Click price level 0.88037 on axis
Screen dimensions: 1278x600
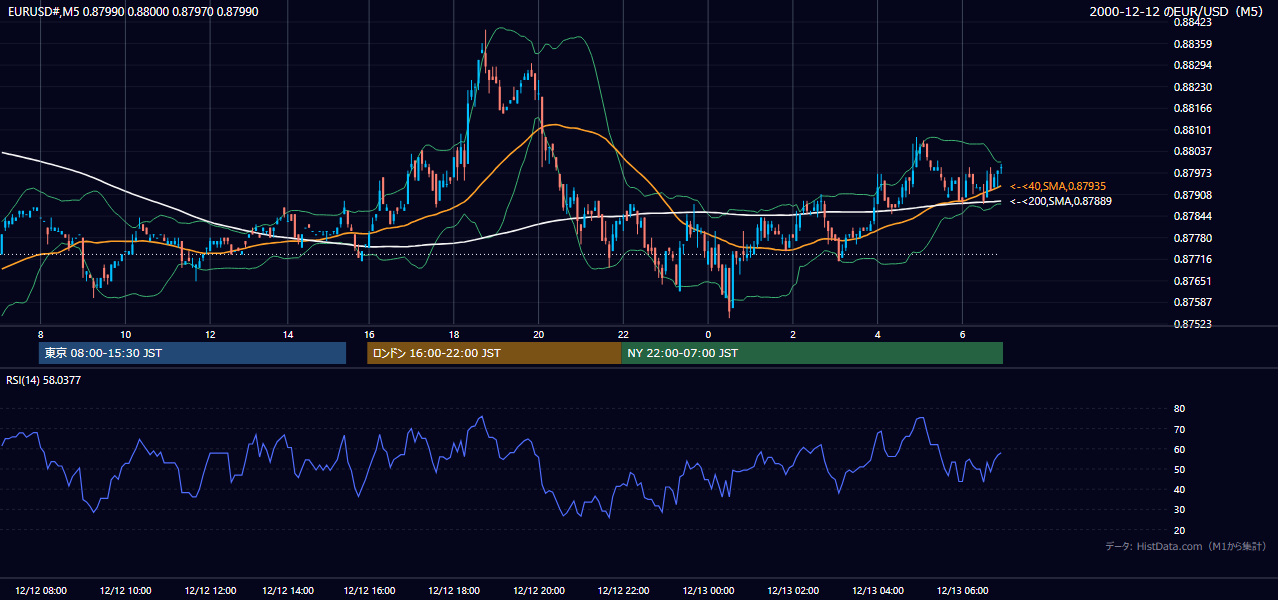point(1192,151)
